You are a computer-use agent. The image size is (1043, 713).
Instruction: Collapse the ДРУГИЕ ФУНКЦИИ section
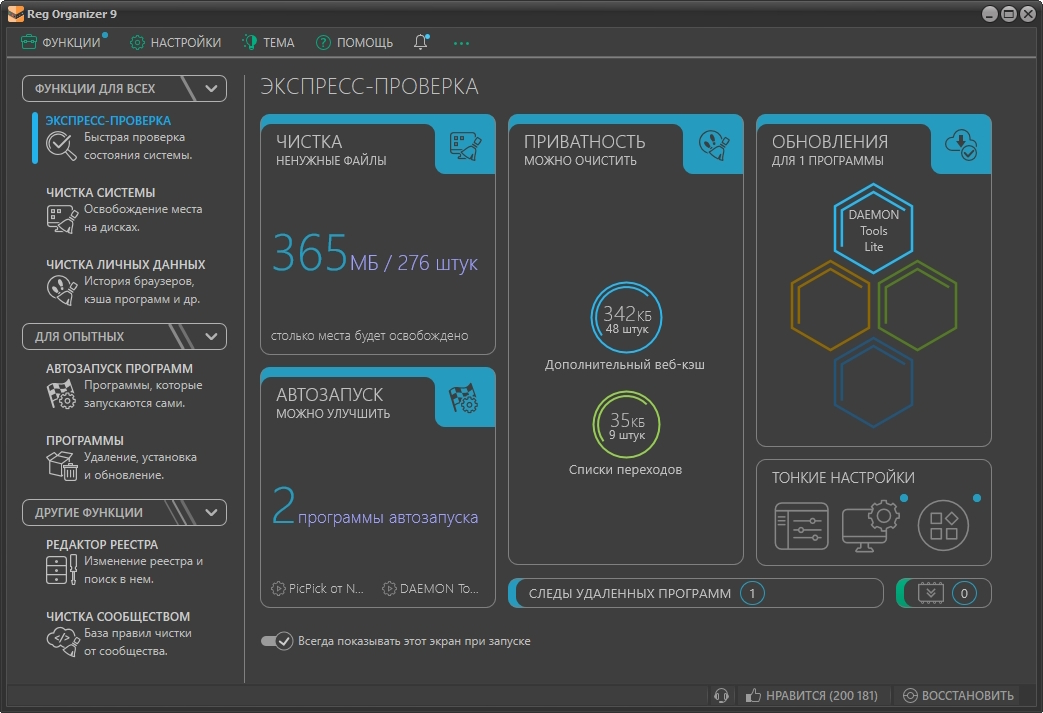point(211,512)
